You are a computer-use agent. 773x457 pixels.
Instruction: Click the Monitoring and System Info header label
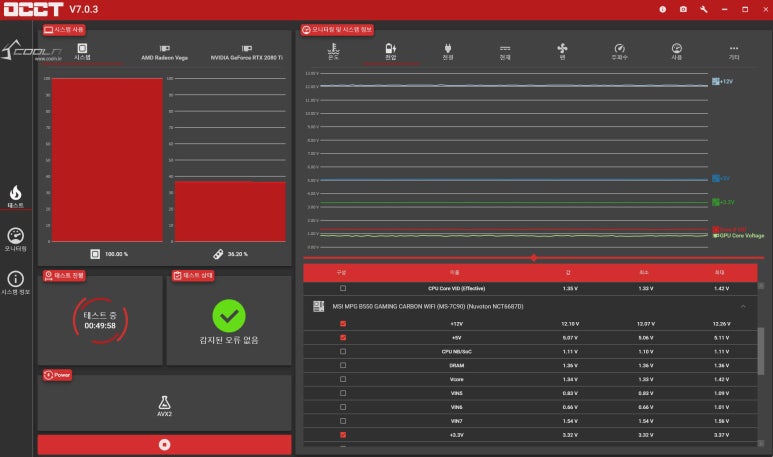coord(337,30)
